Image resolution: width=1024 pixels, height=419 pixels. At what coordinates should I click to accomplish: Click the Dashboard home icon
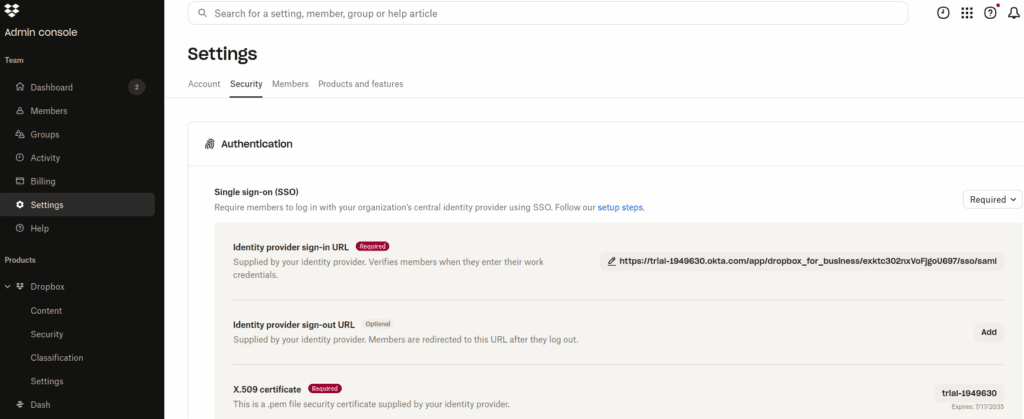pos(20,87)
